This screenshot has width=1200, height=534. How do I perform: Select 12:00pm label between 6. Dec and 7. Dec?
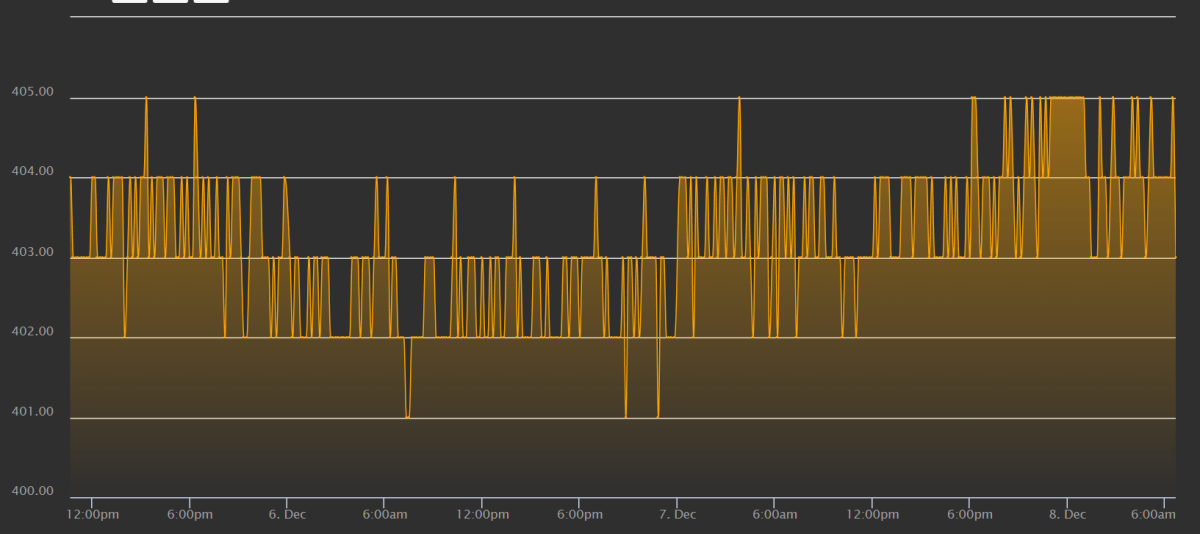482,515
